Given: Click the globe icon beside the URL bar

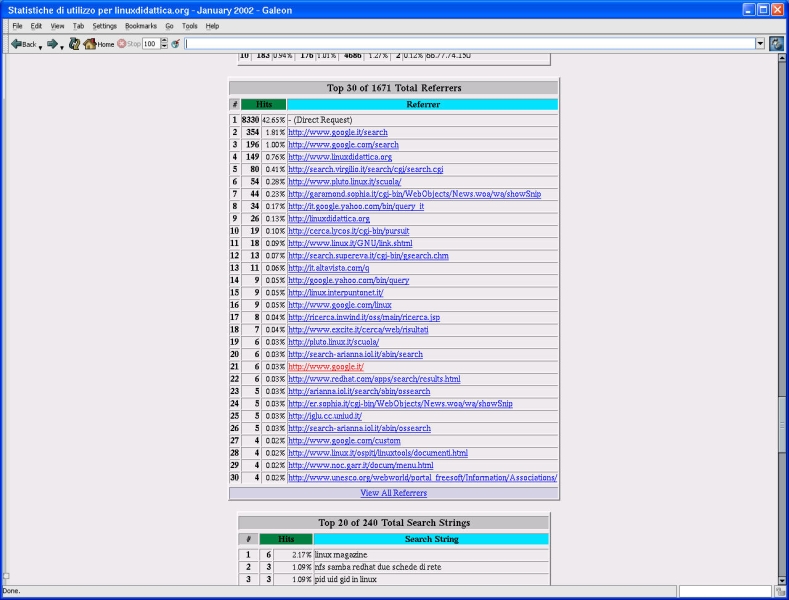Looking at the screenshot, I should tap(175, 44).
